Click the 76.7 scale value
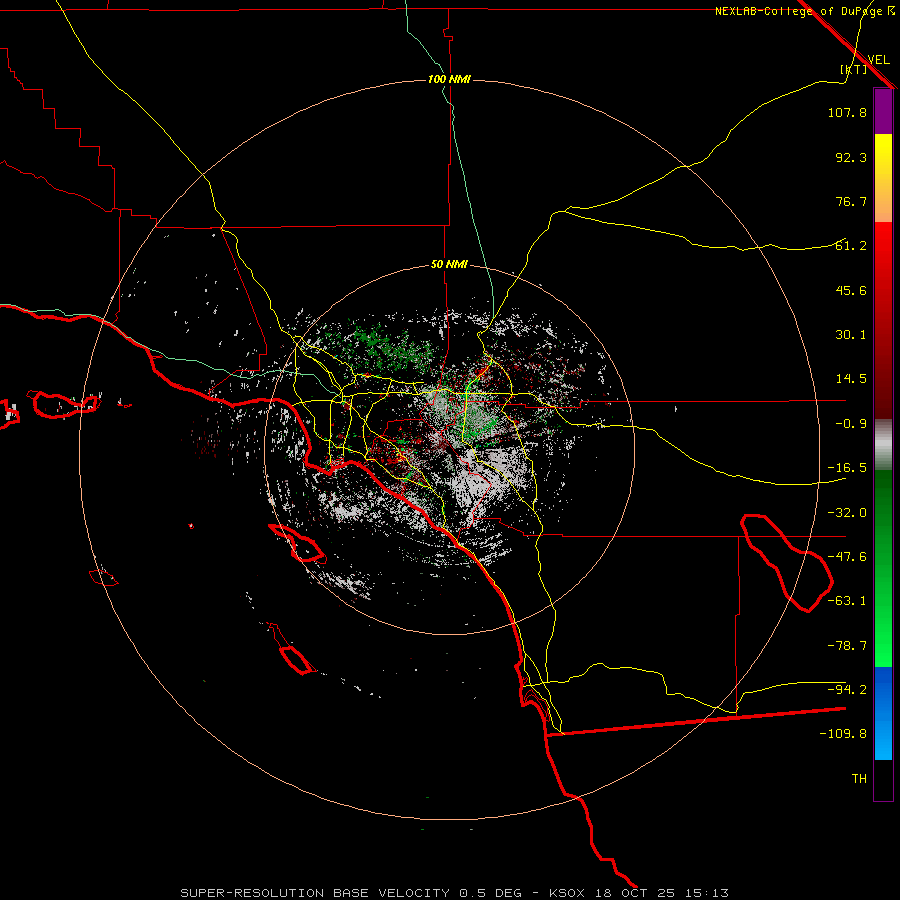 pyautogui.click(x=851, y=201)
